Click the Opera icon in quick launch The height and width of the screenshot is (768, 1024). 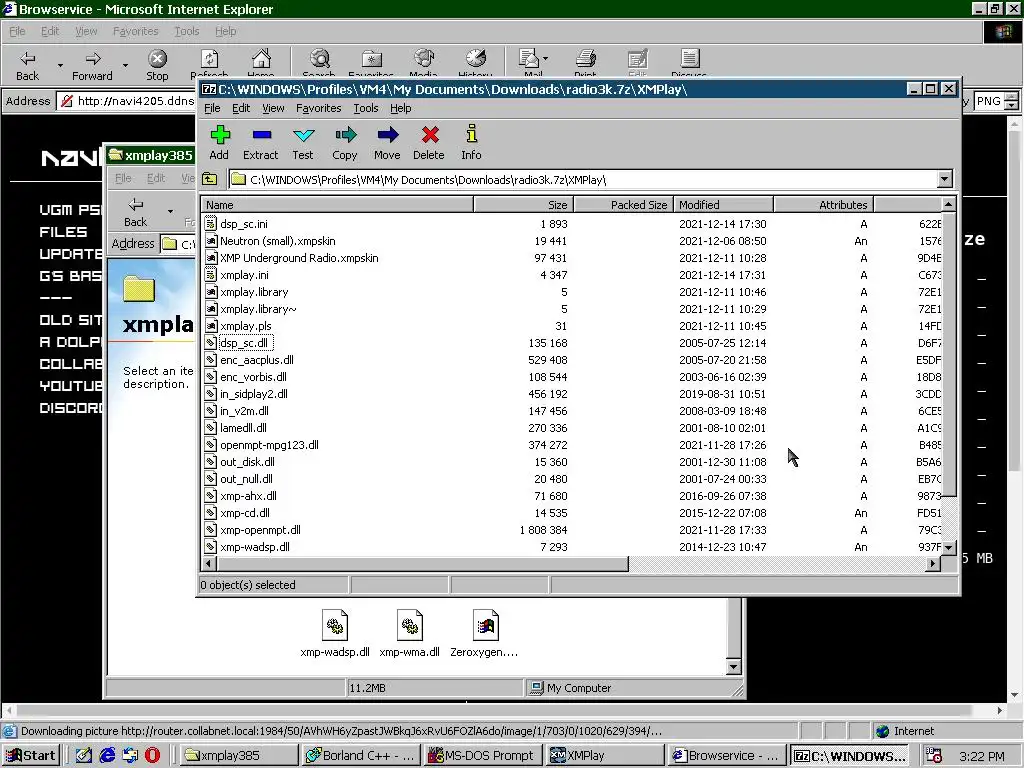(152, 755)
